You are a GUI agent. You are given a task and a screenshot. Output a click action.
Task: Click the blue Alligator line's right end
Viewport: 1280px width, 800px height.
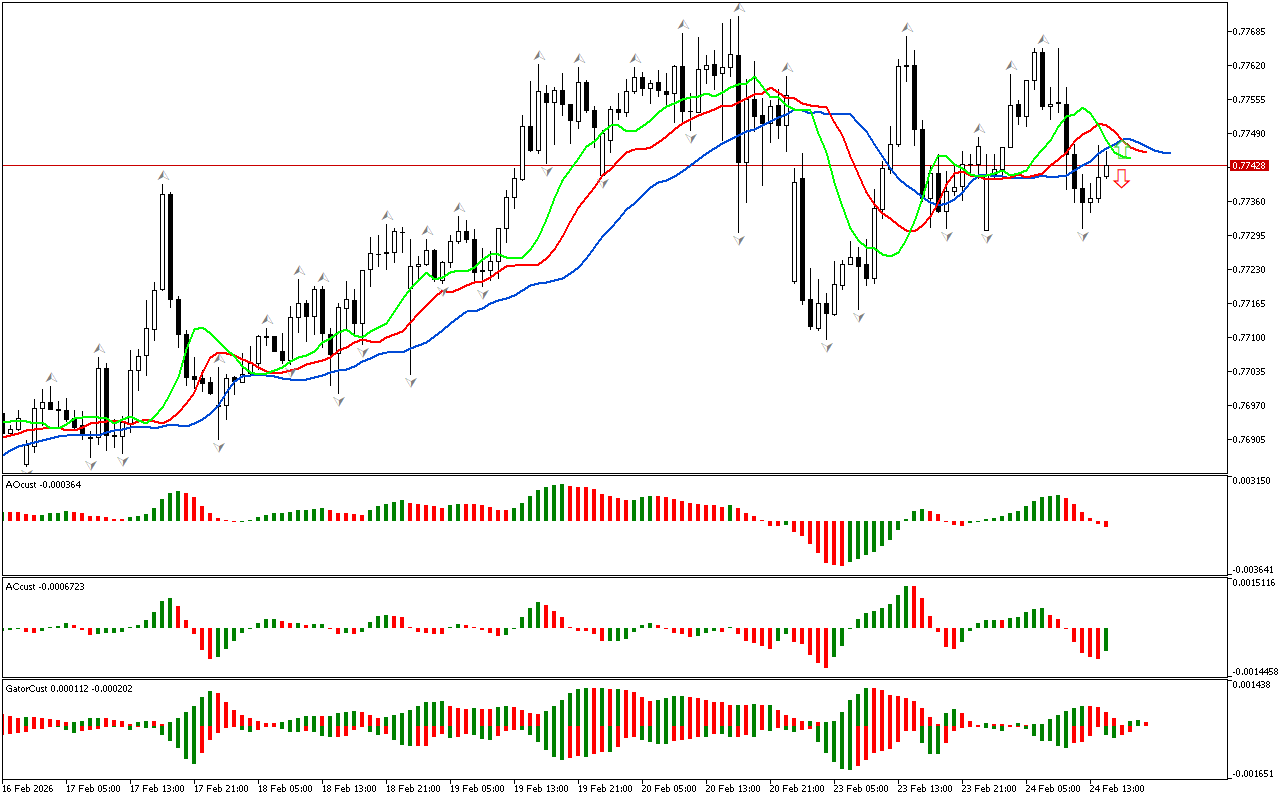coord(1168,153)
